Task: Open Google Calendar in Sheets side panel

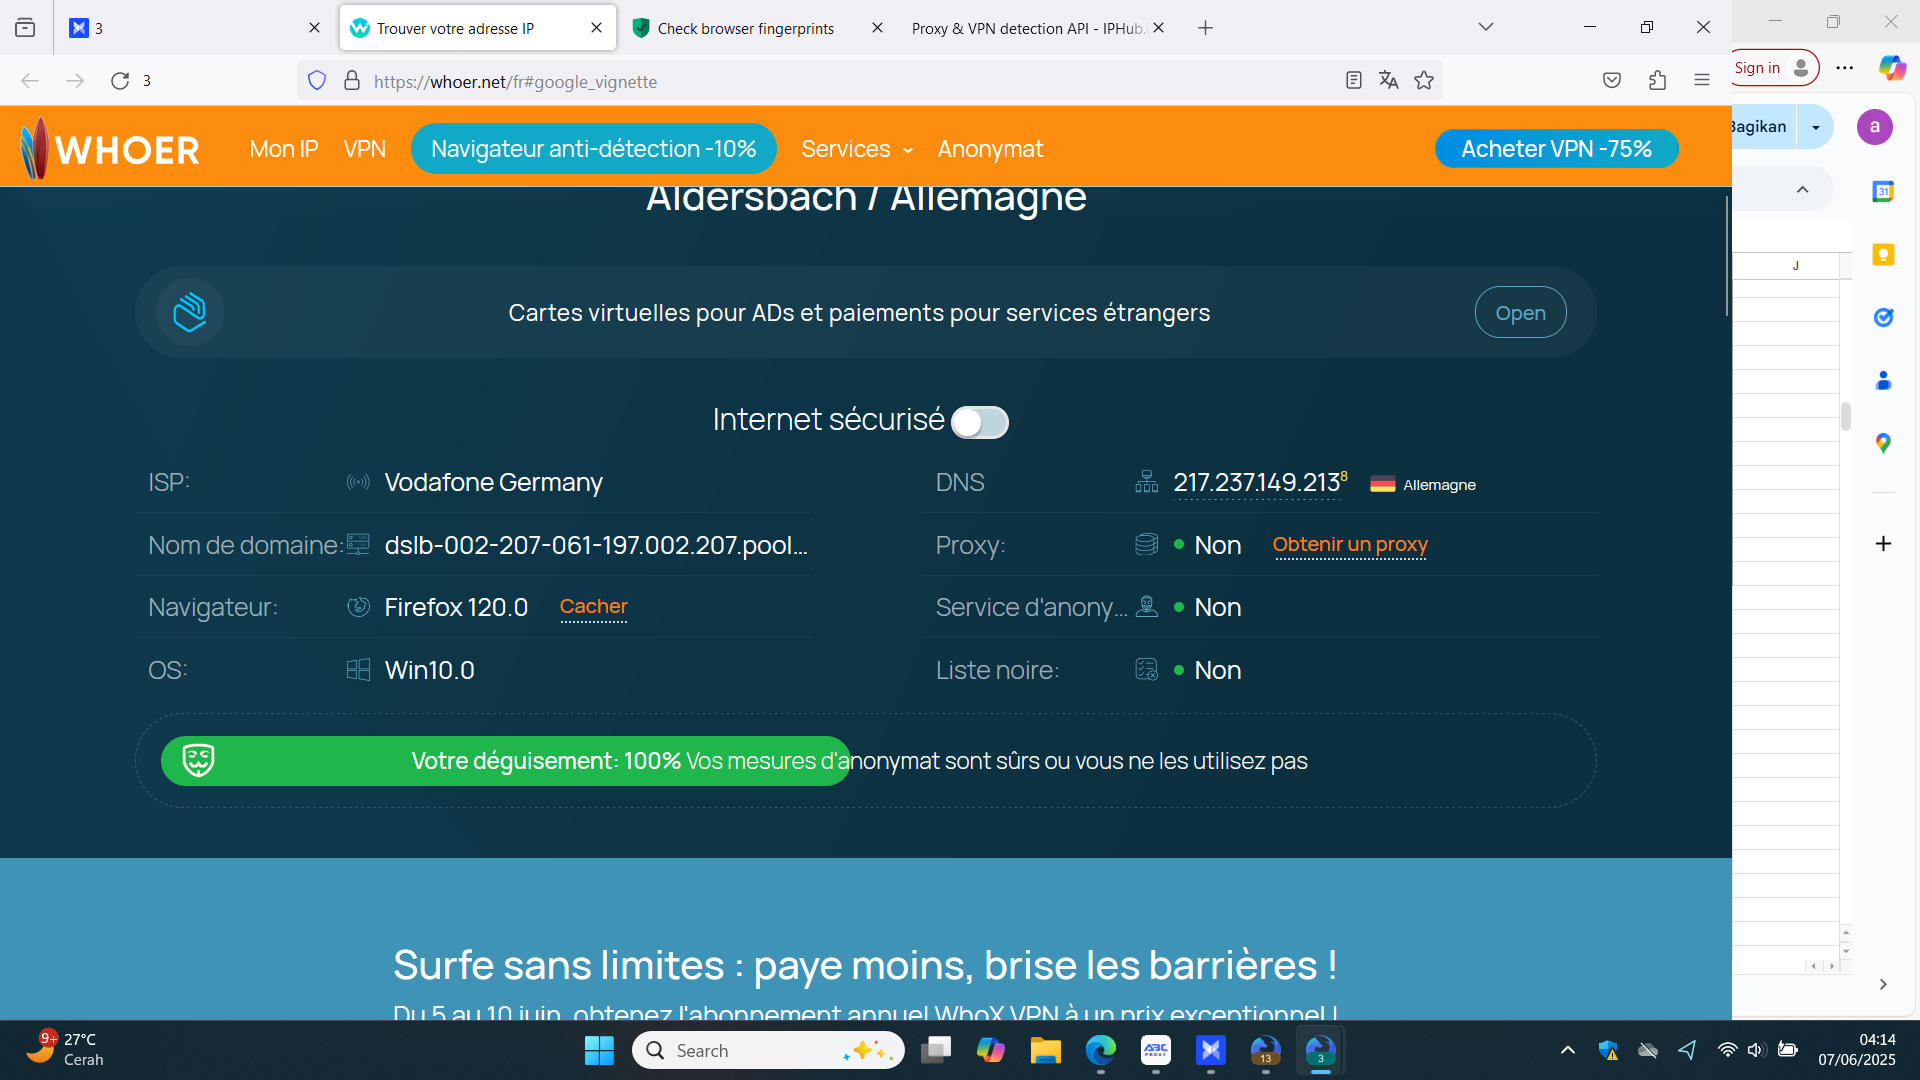Action: [1883, 191]
